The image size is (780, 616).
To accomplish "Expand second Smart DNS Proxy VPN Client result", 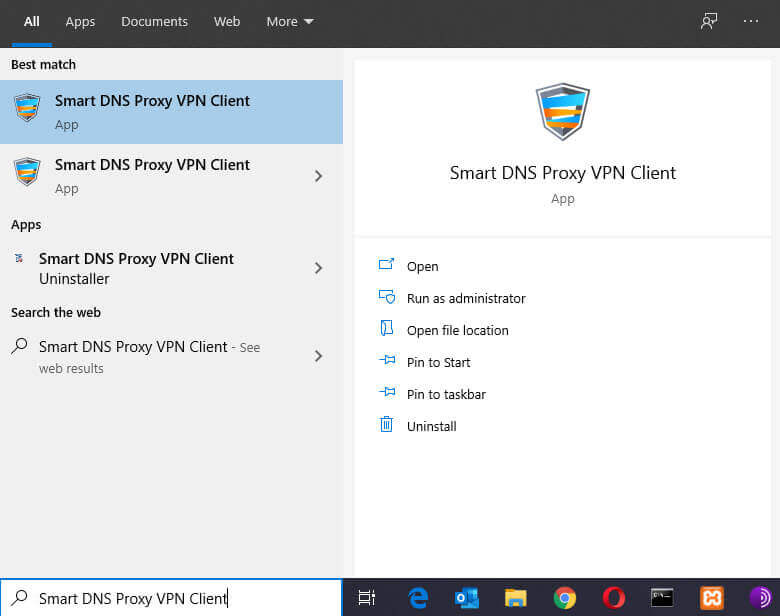I will tap(318, 176).
